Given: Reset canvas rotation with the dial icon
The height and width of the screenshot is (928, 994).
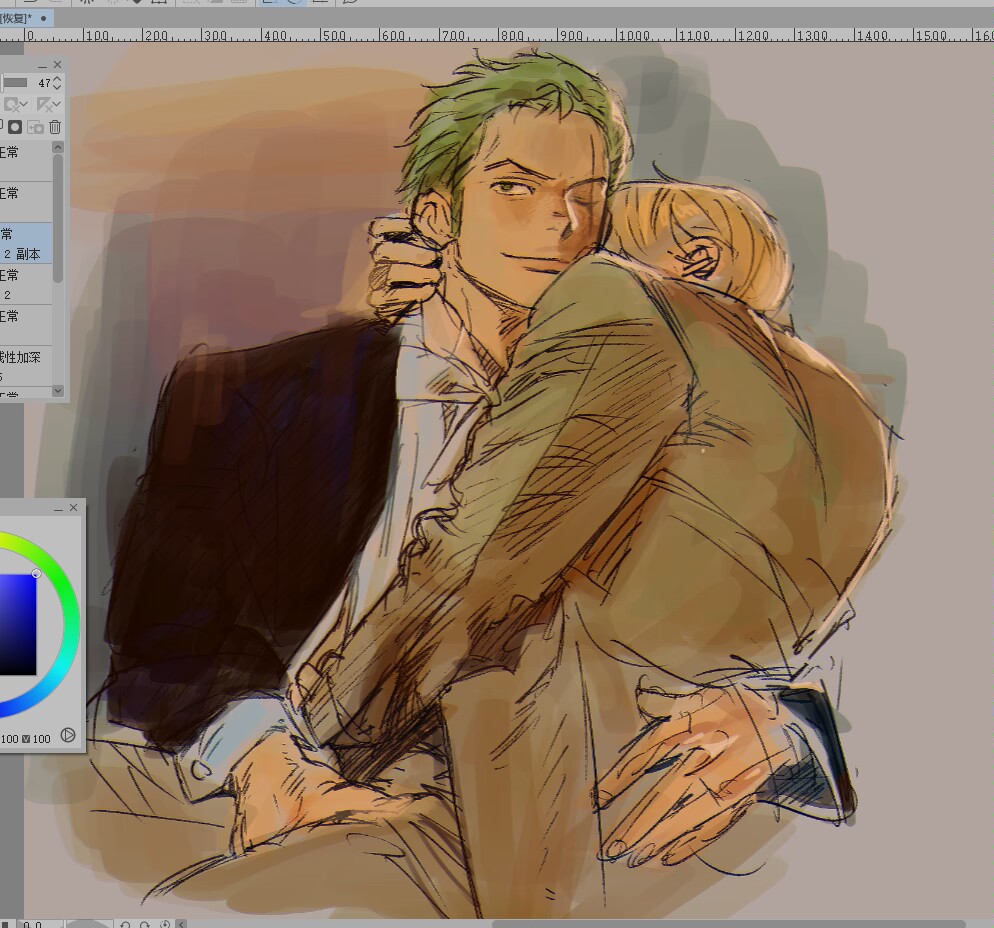Looking at the screenshot, I should [x=165, y=924].
